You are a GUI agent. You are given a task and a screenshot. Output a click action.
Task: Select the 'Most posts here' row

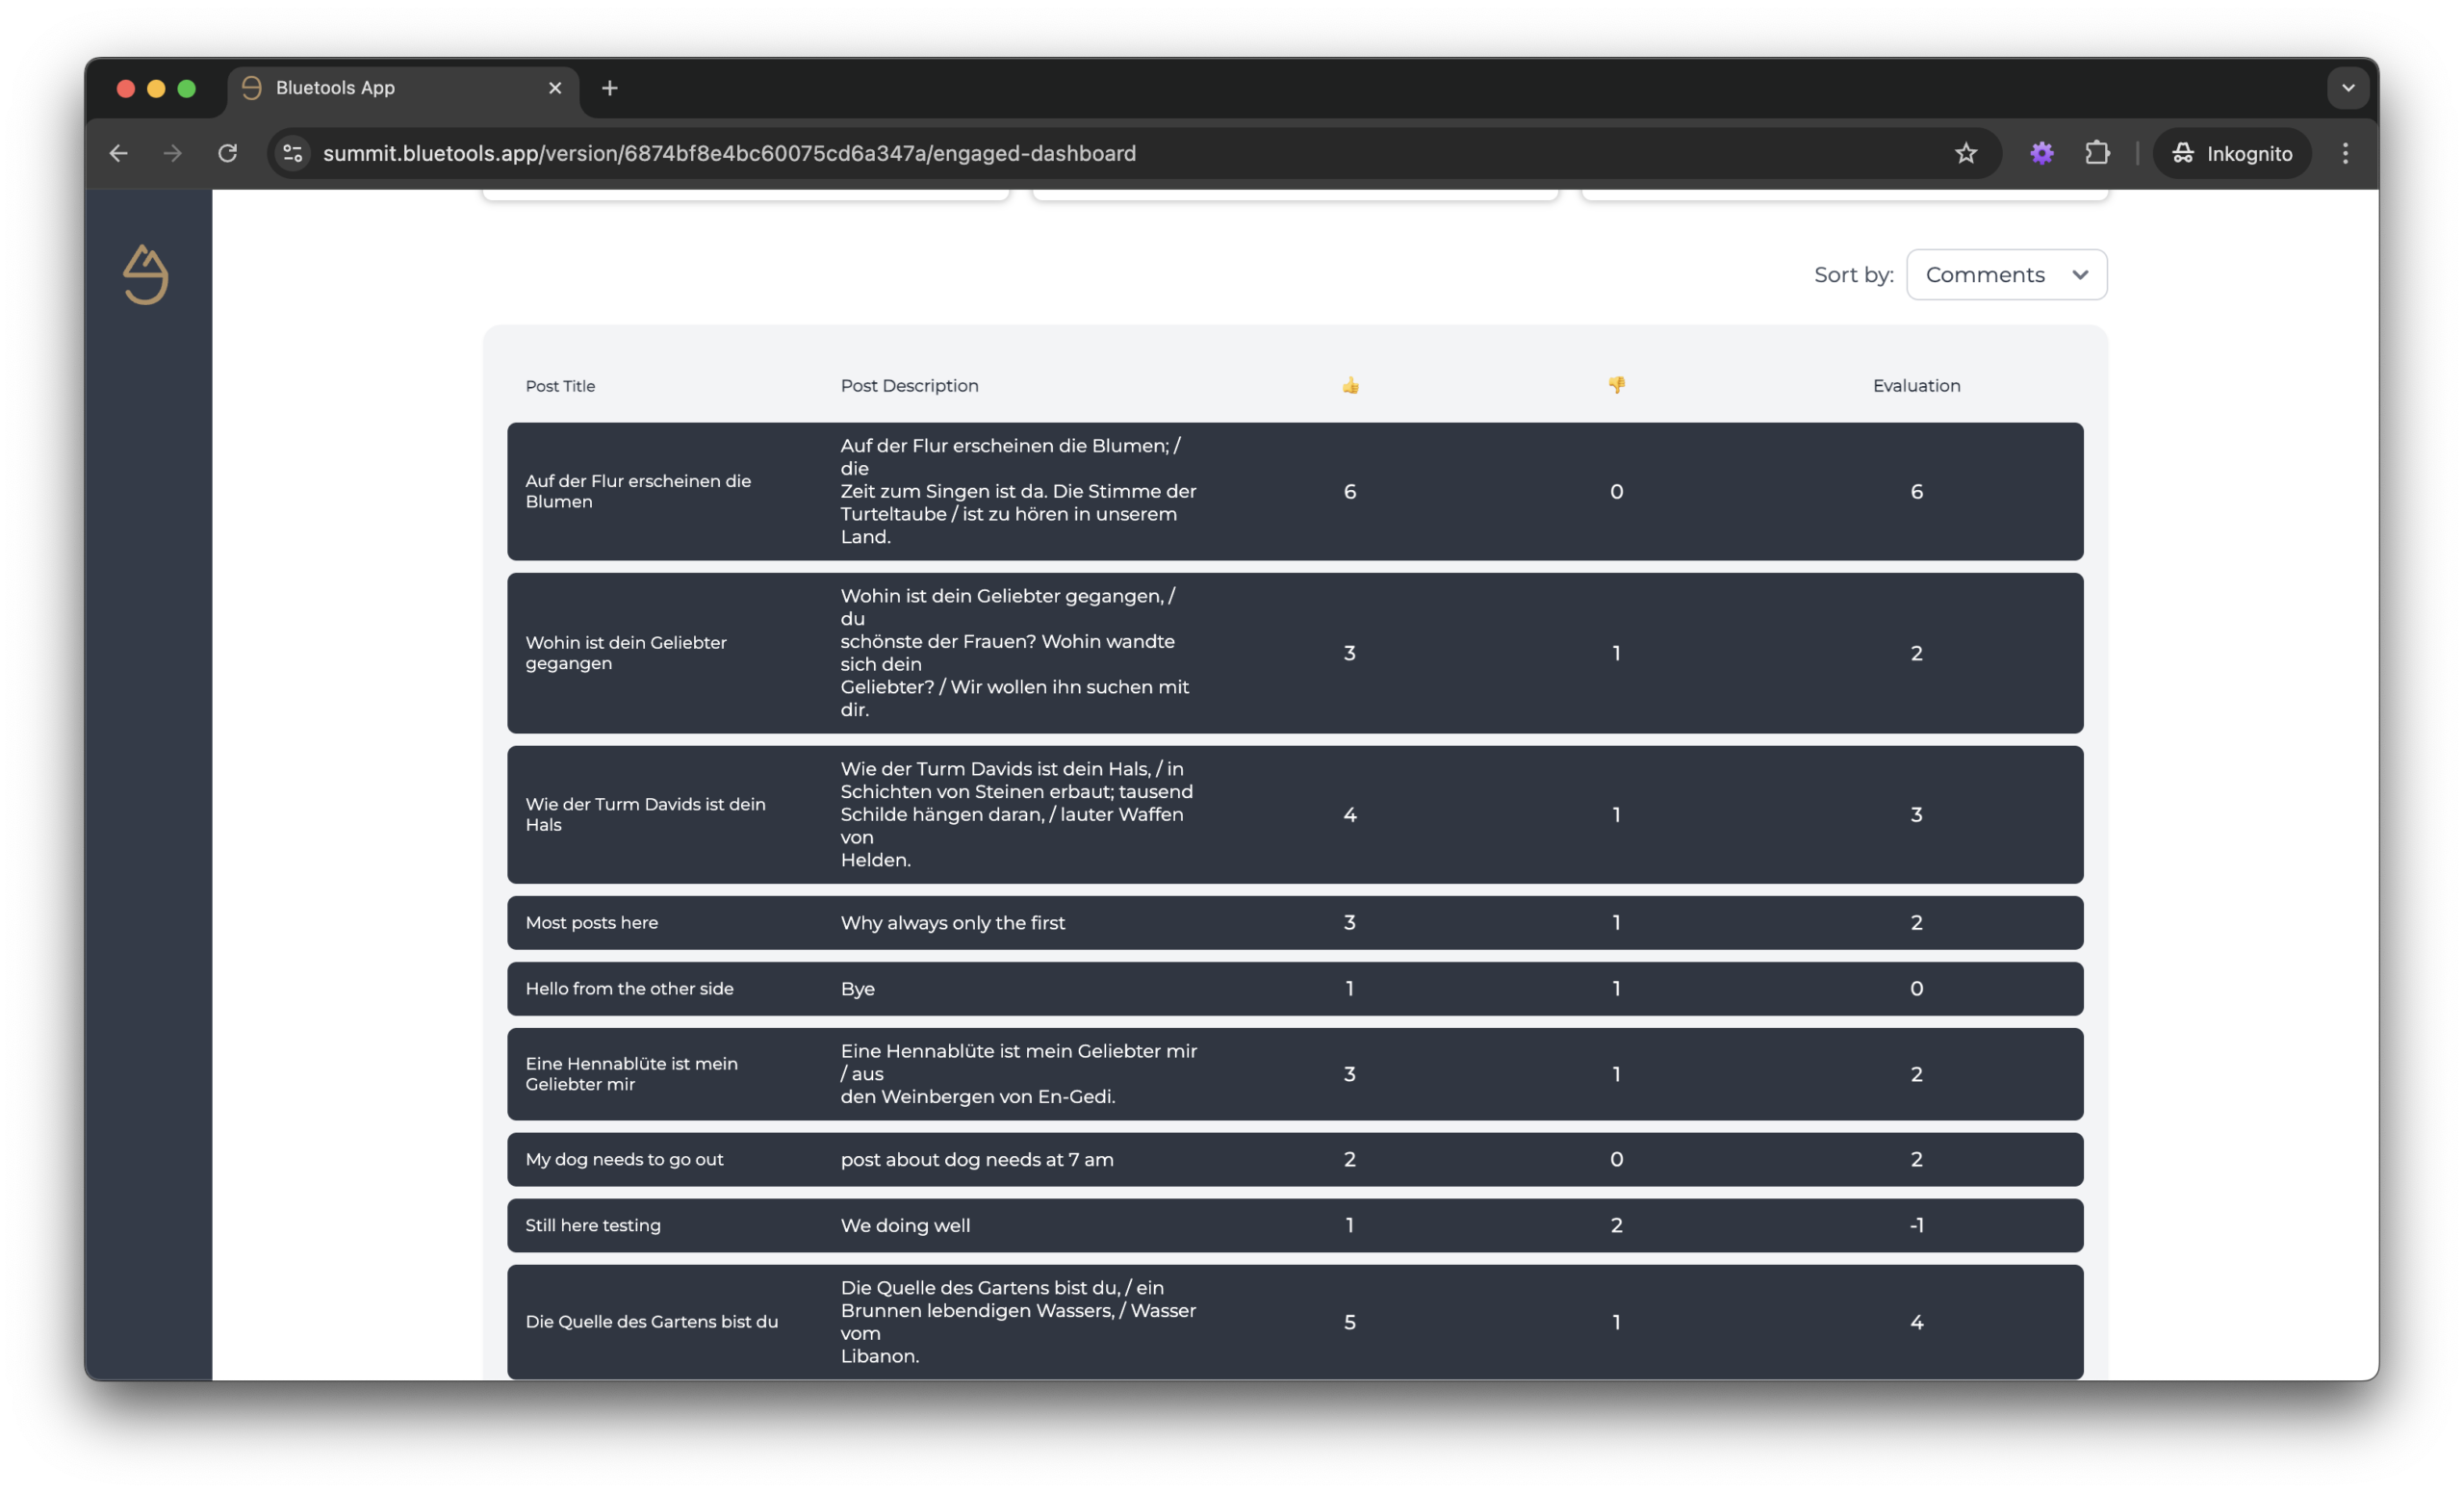(1294, 922)
